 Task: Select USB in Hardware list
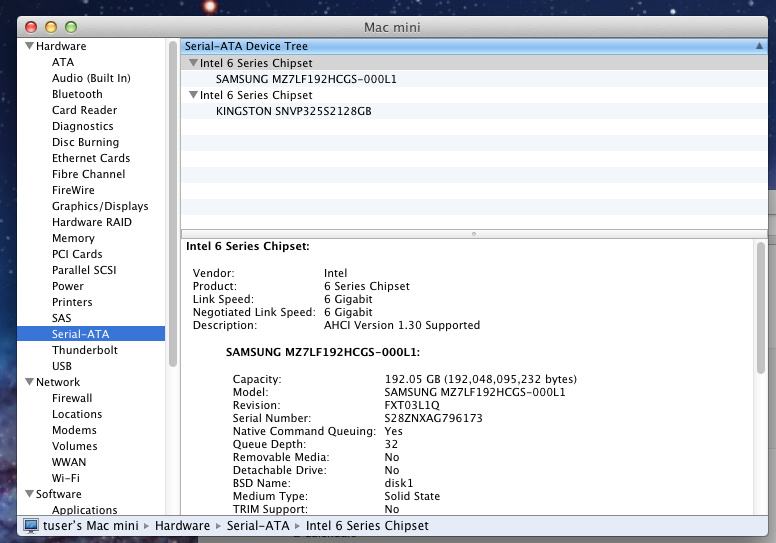tap(62, 366)
